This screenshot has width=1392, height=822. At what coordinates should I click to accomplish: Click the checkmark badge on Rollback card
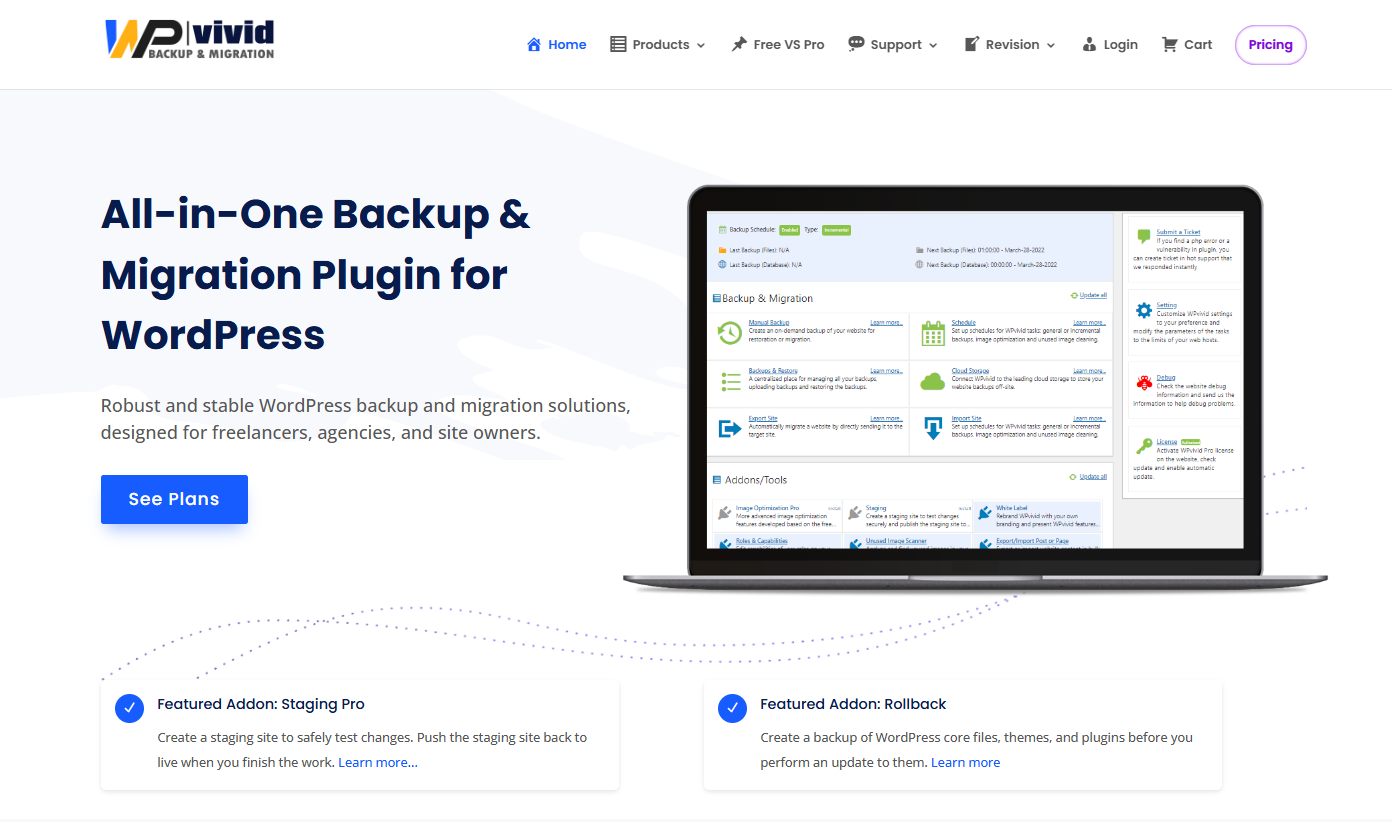733,708
